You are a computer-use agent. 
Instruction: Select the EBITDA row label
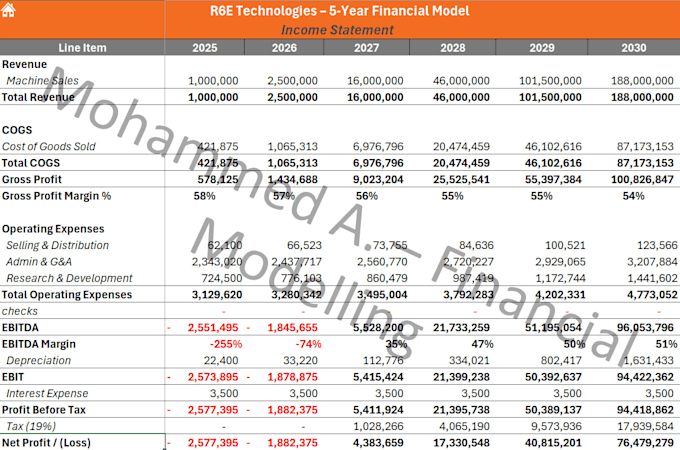(20, 328)
